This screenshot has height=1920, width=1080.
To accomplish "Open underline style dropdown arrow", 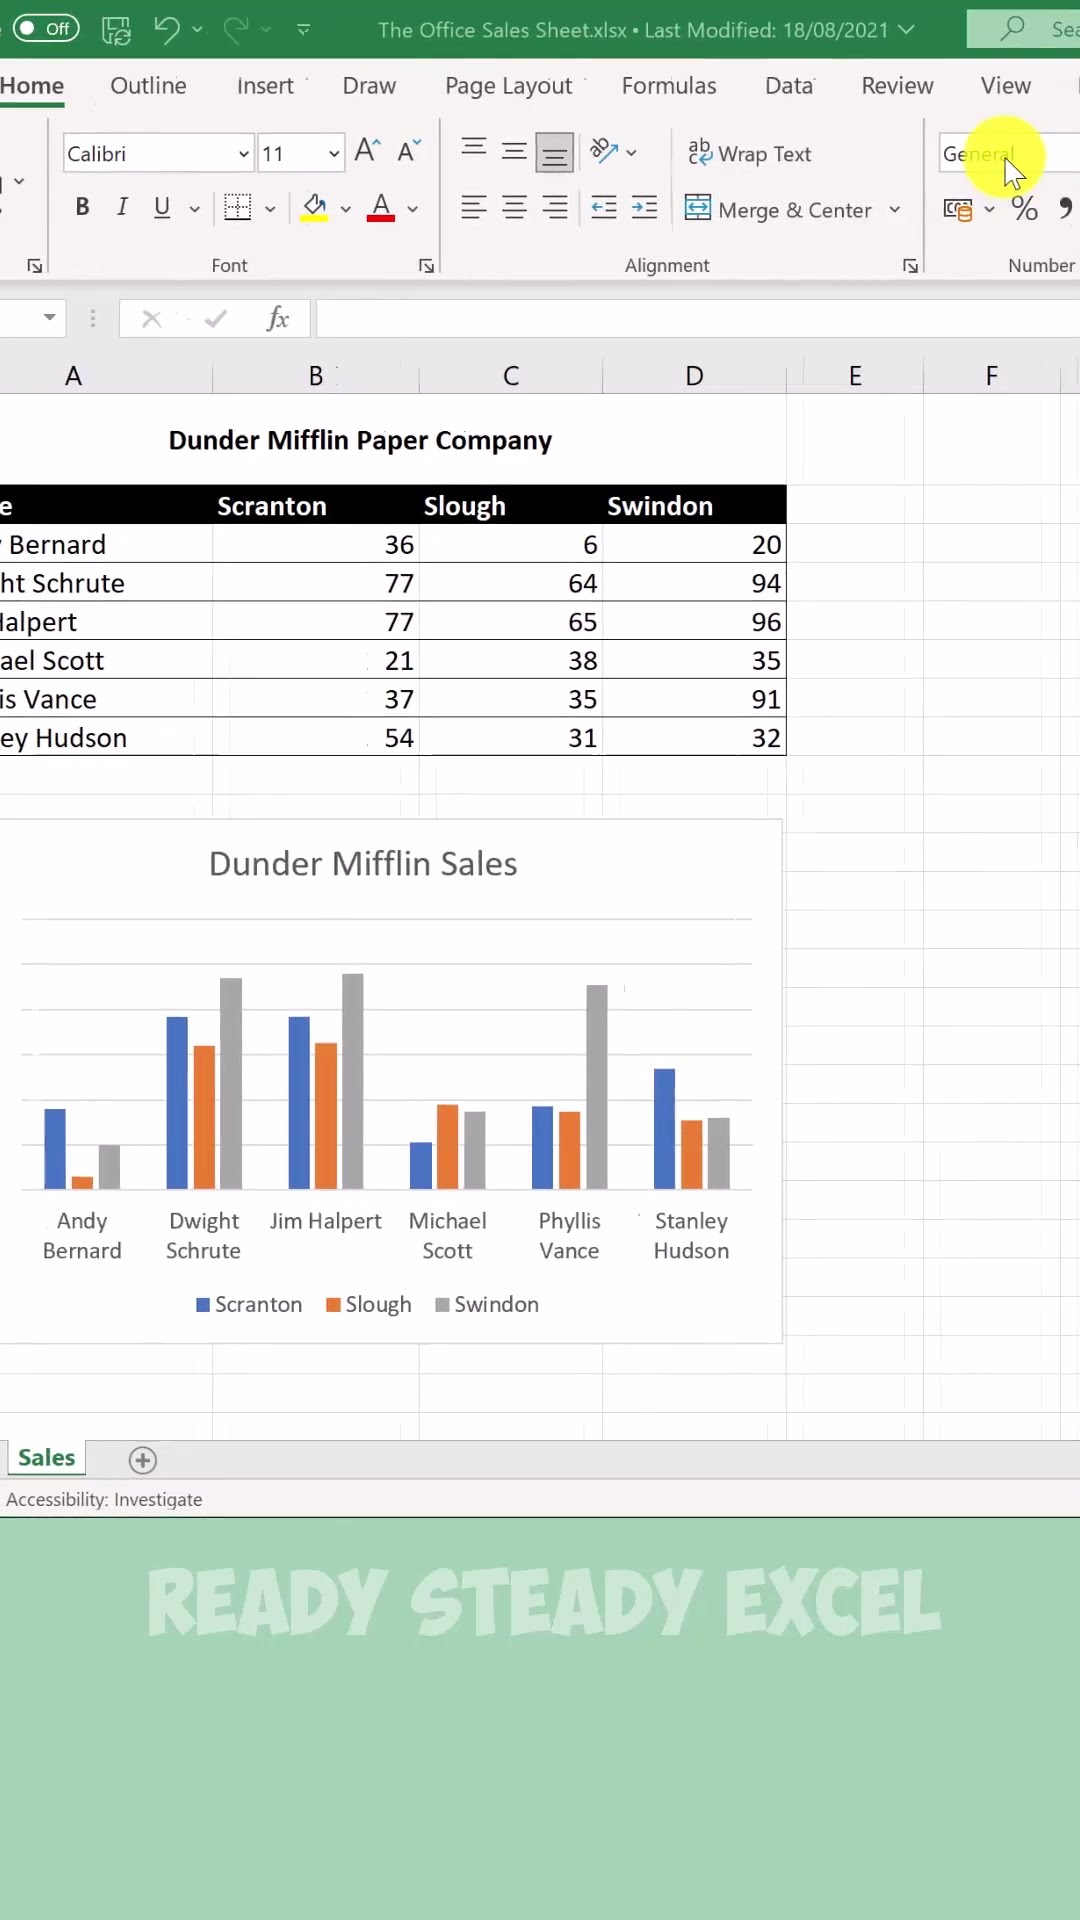I will (194, 209).
